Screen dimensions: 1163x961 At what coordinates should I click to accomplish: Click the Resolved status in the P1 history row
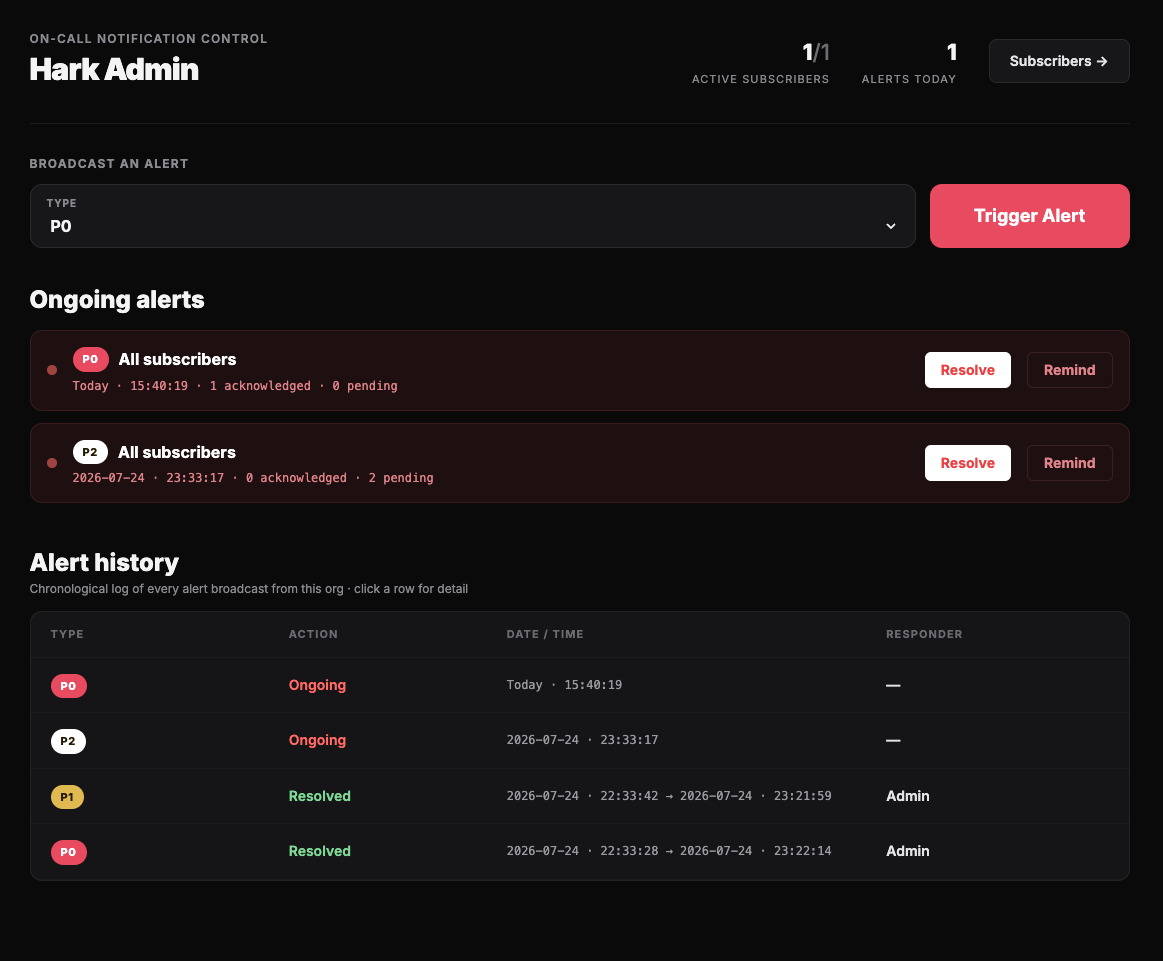click(320, 796)
